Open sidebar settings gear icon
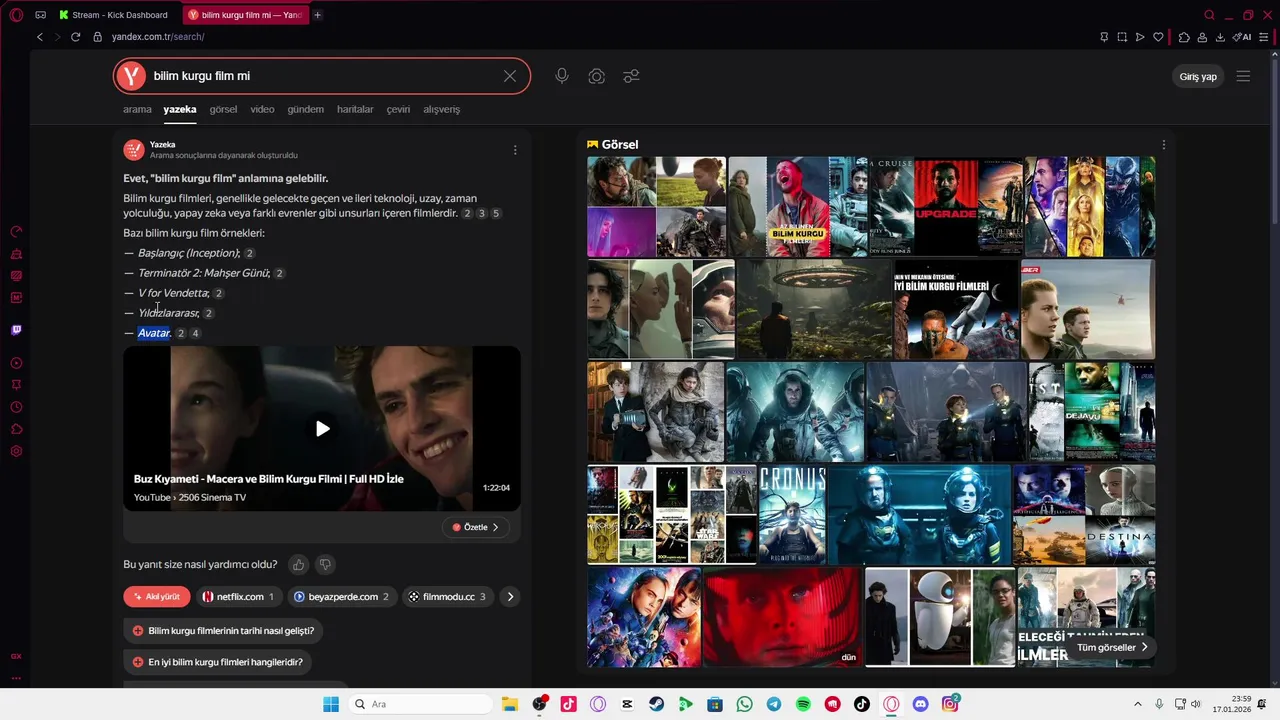Viewport: 1280px width, 720px height. (x=16, y=451)
